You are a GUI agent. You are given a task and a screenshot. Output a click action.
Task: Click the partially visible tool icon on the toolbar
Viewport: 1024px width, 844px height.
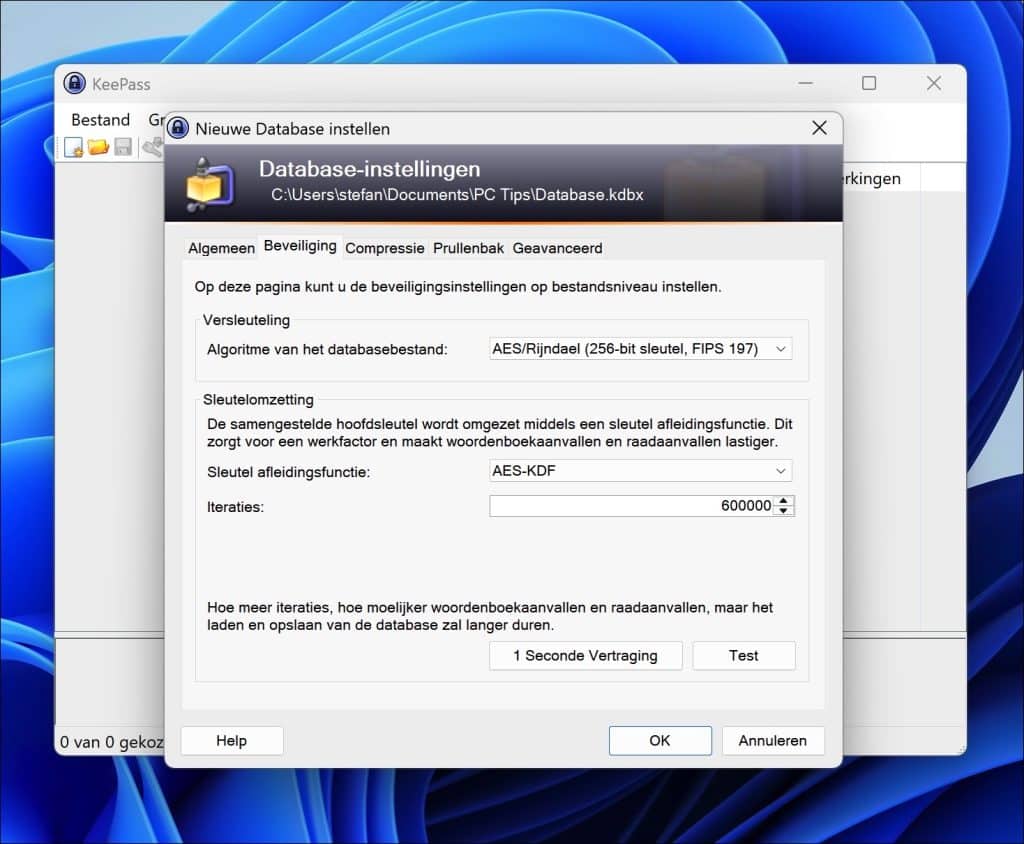pyautogui.click(x=154, y=147)
